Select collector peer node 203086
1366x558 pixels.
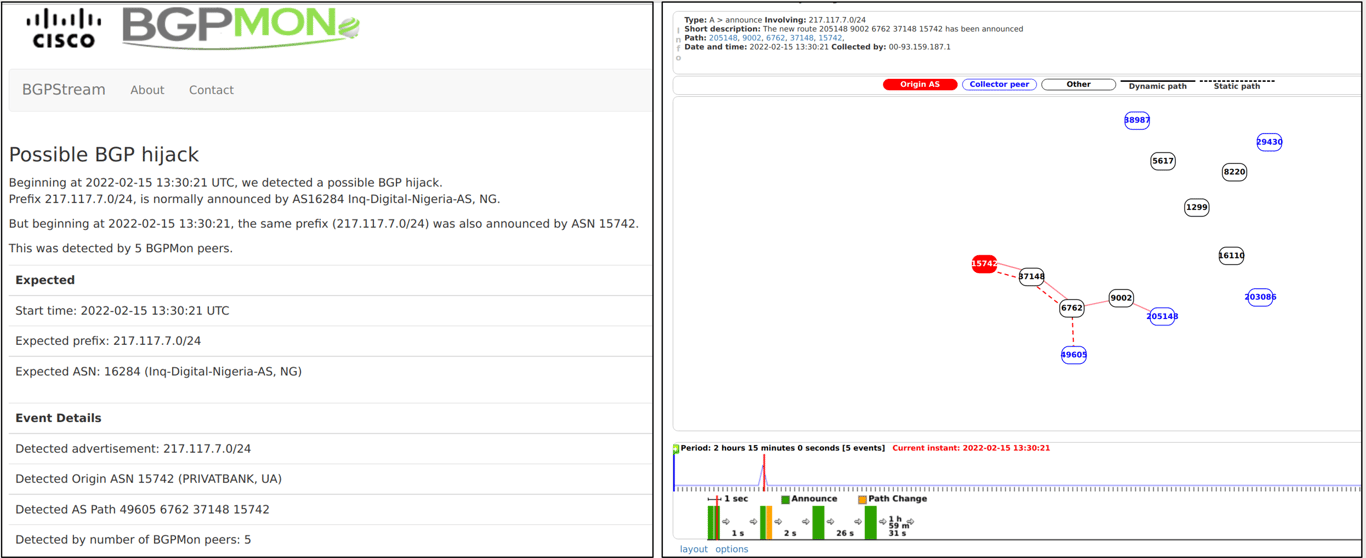tap(1260, 297)
